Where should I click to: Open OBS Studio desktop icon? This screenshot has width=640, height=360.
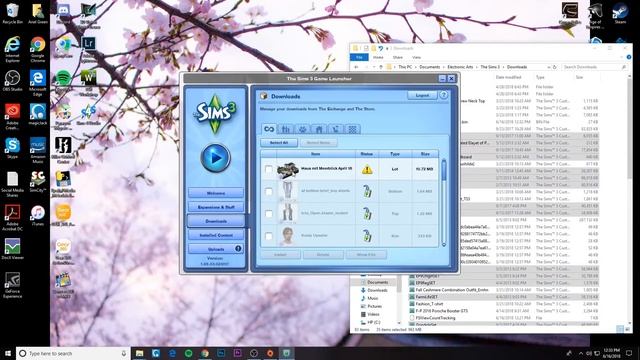(12, 80)
